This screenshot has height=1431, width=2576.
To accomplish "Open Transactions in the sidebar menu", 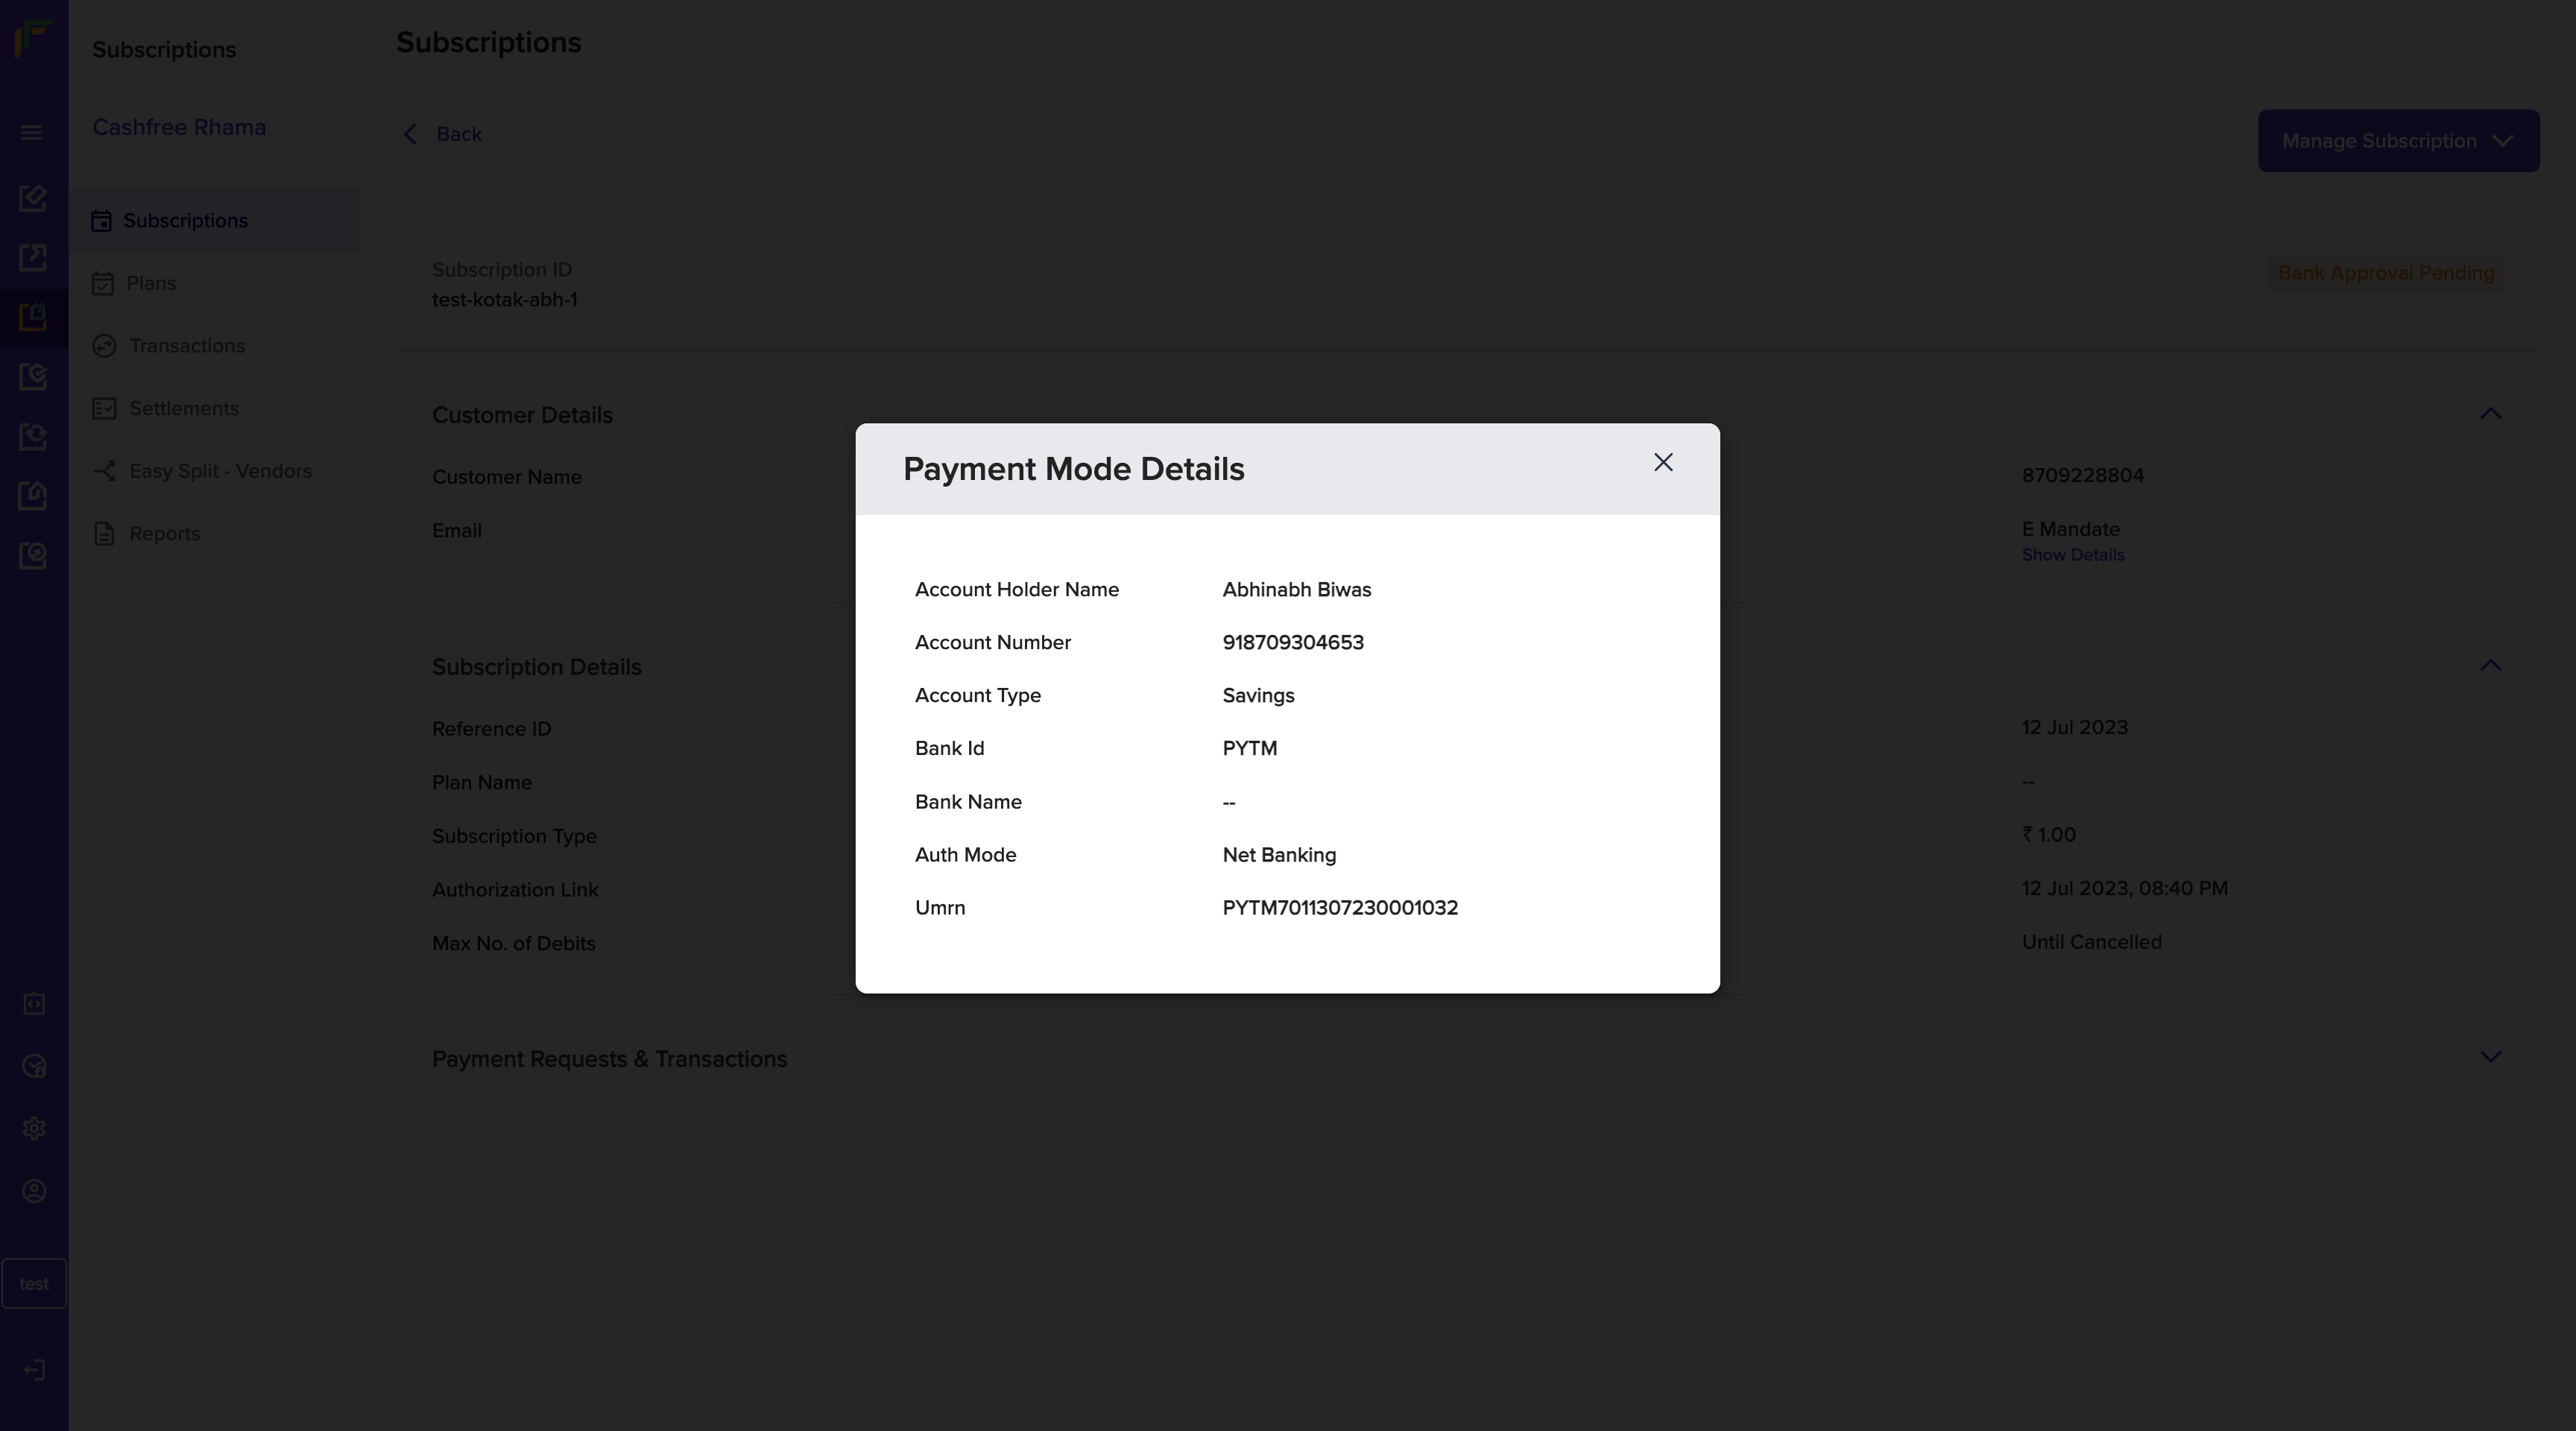I will click(x=186, y=346).
